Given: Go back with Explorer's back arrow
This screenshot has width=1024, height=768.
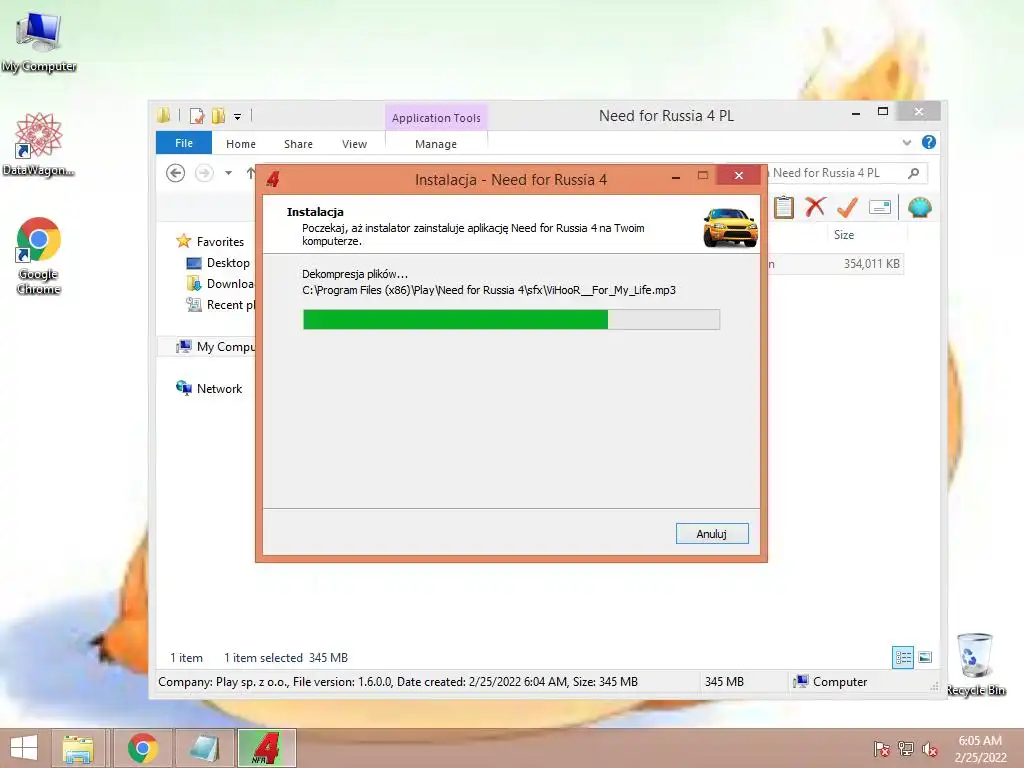Looking at the screenshot, I should point(175,173).
